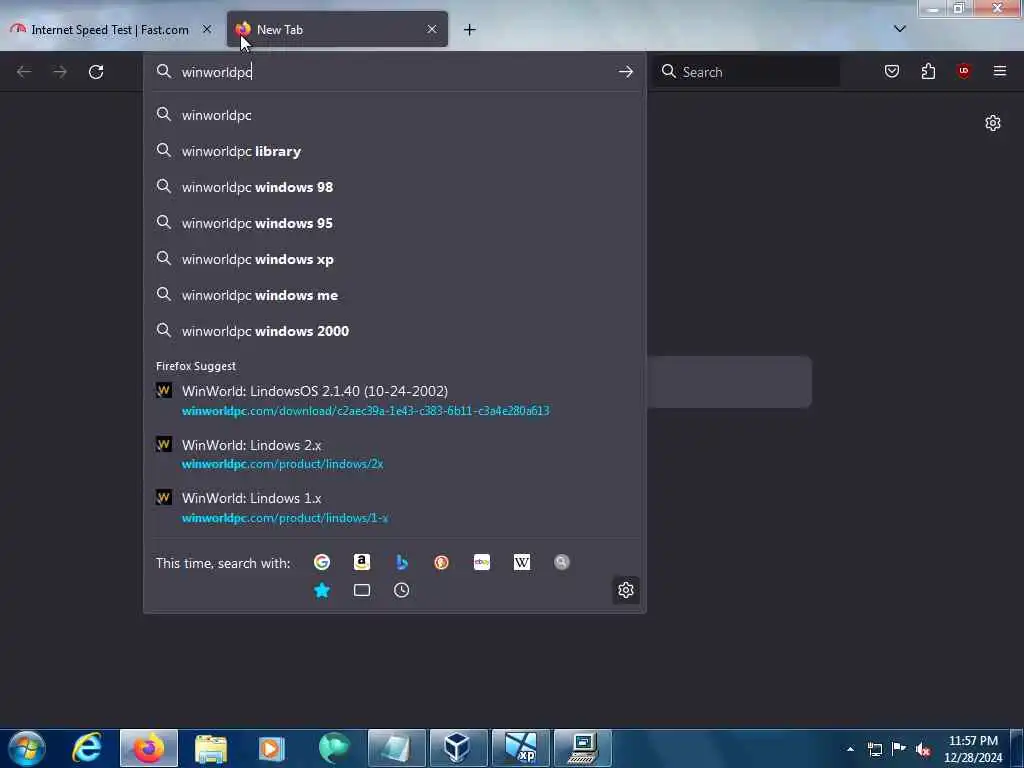The image size is (1024, 768).
Task: Close the Fast.com tab
Action: (207, 29)
